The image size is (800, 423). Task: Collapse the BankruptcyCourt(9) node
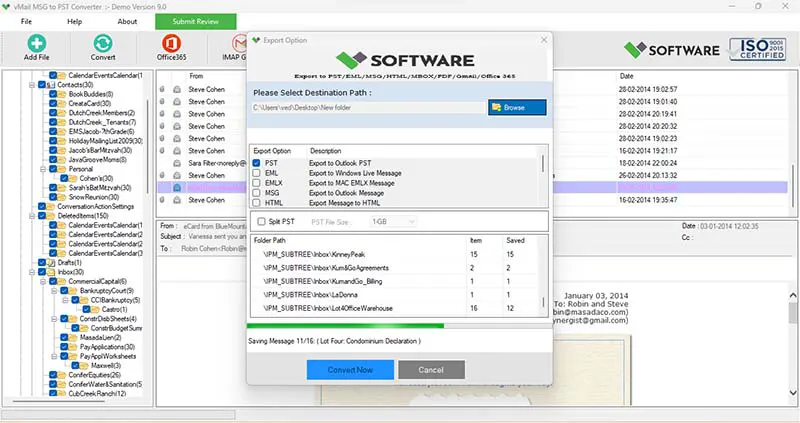click(54, 291)
